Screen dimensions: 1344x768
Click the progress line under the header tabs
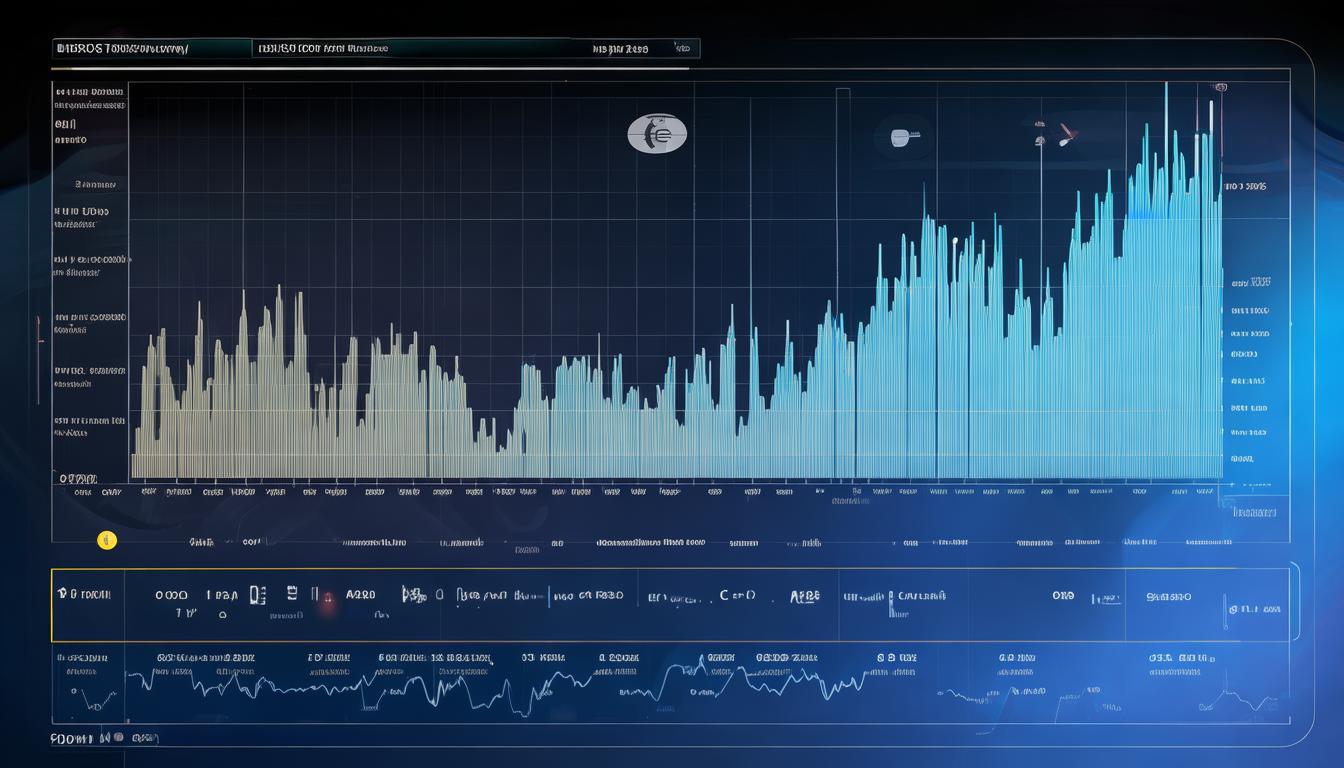[370, 69]
